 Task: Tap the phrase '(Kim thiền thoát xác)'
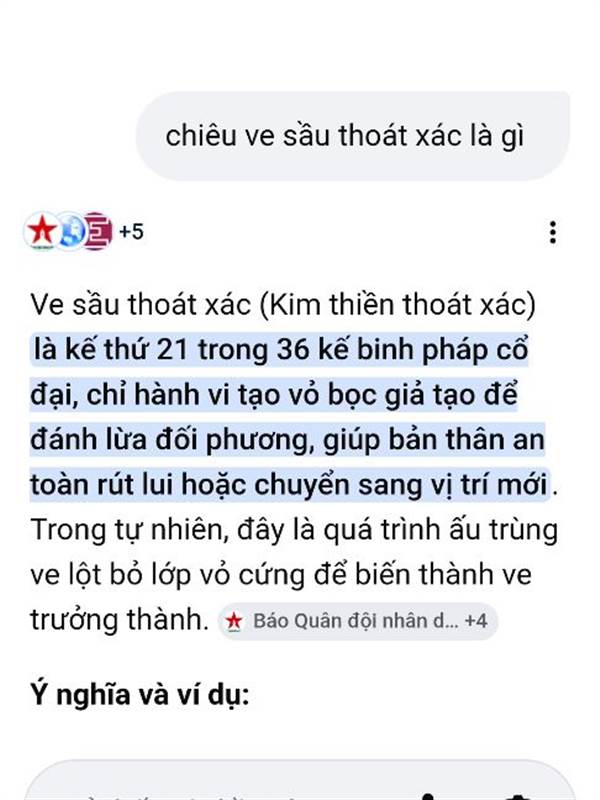(x=398, y=305)
